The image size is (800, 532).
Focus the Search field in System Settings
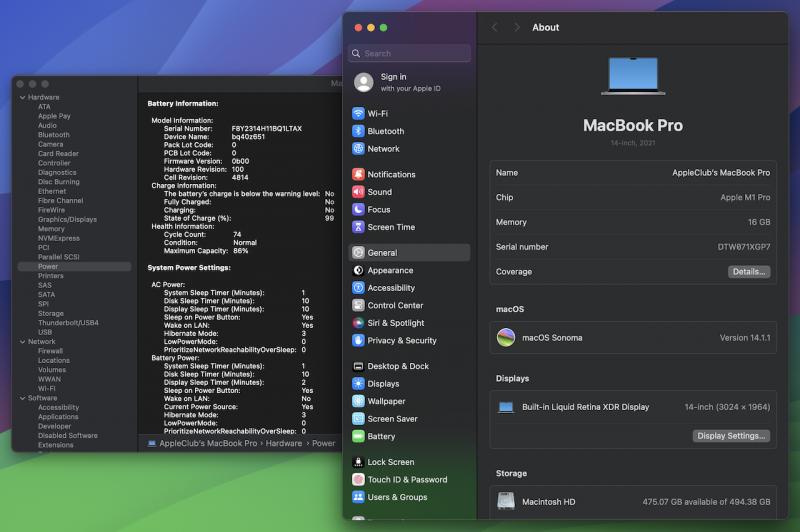tap(409, 53)
